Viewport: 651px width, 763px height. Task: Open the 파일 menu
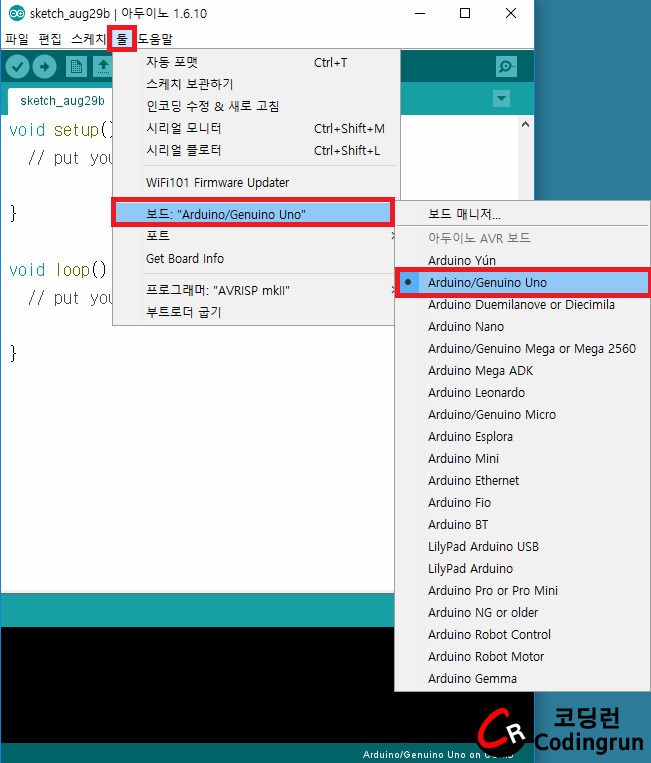pyautogui.click(x=17, y=39)
